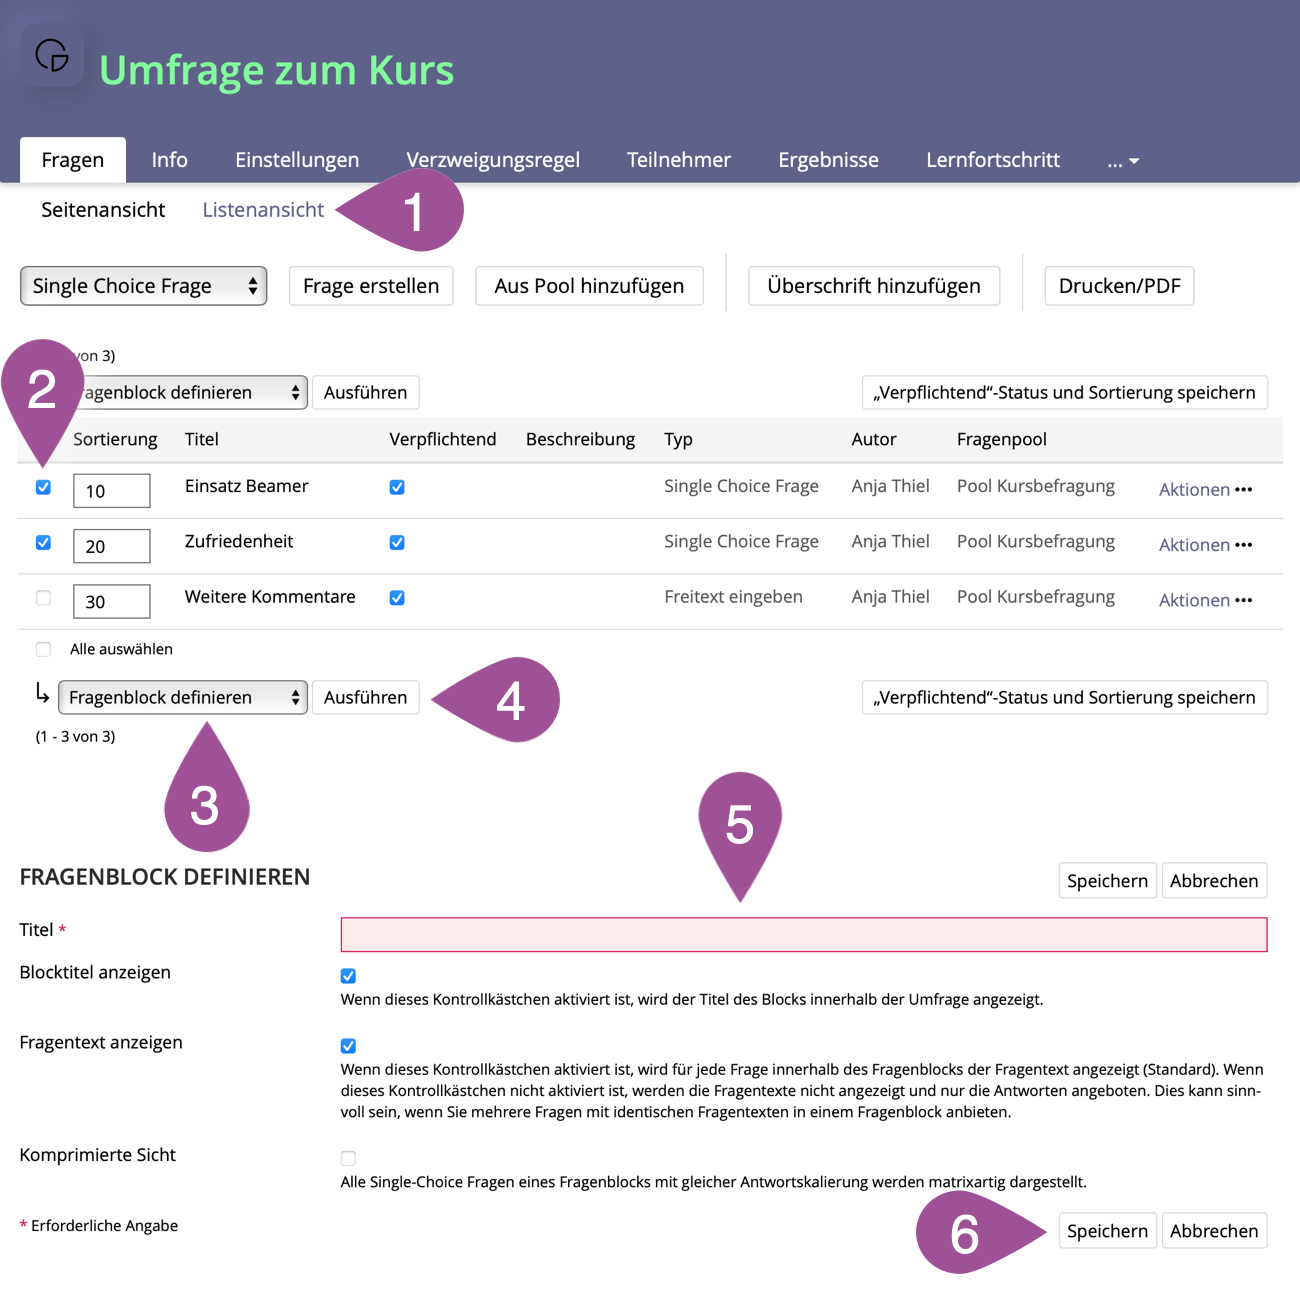Switch to the Einstellungen tab

296,160
